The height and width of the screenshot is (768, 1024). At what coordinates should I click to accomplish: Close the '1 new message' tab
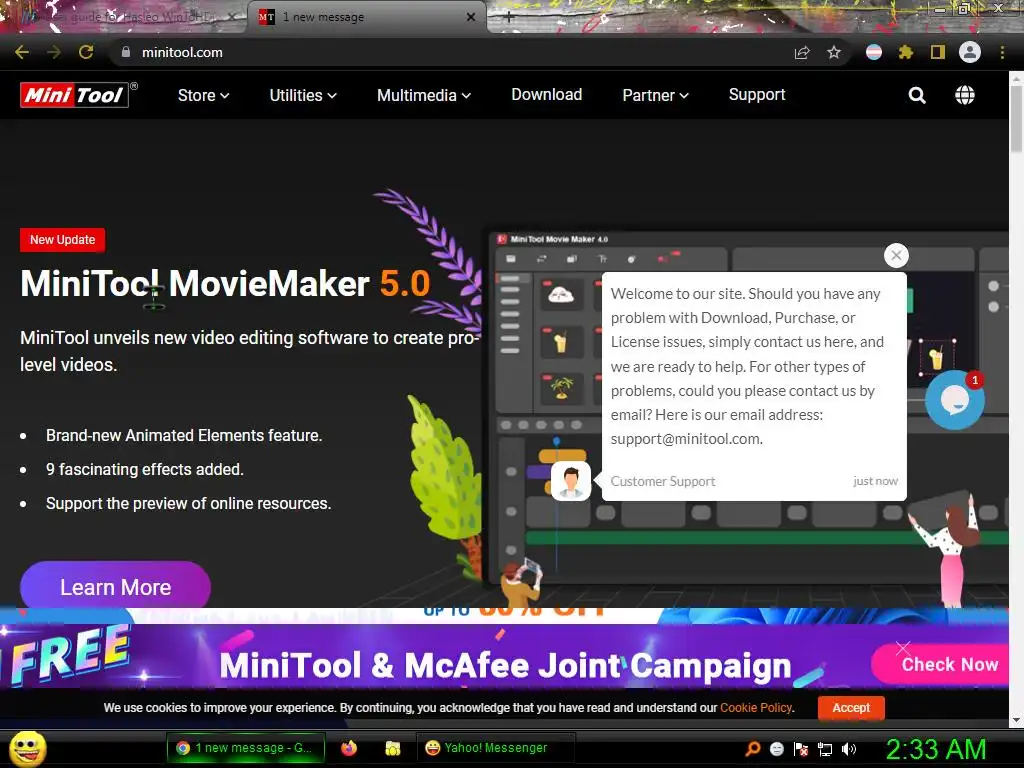(471, 17)
